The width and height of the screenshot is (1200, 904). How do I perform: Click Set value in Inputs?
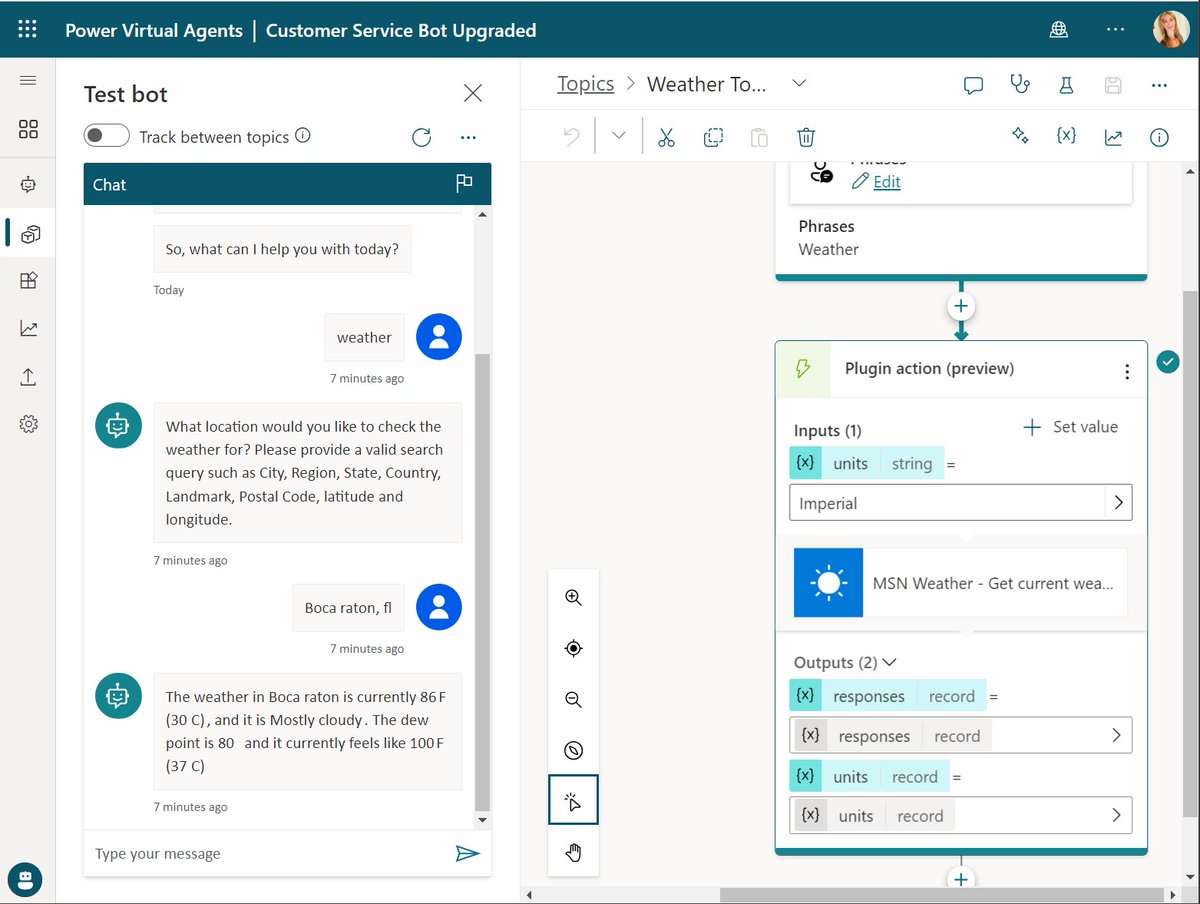[1071, 427]
